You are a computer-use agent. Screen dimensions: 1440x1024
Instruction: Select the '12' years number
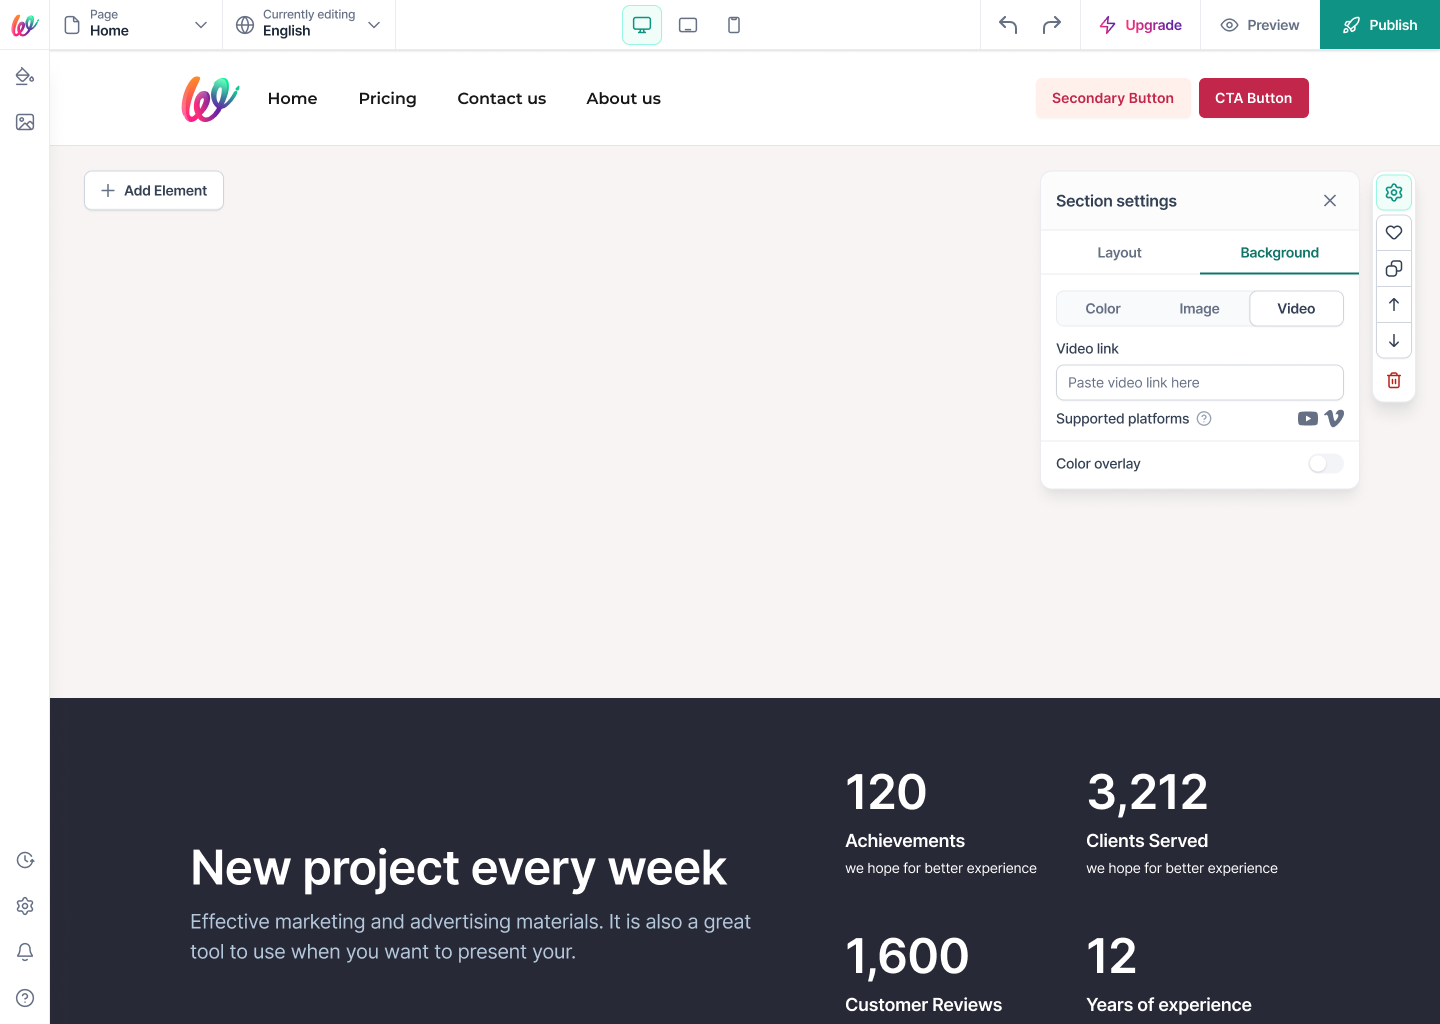pyautogui.click(x=1112, y=957)
